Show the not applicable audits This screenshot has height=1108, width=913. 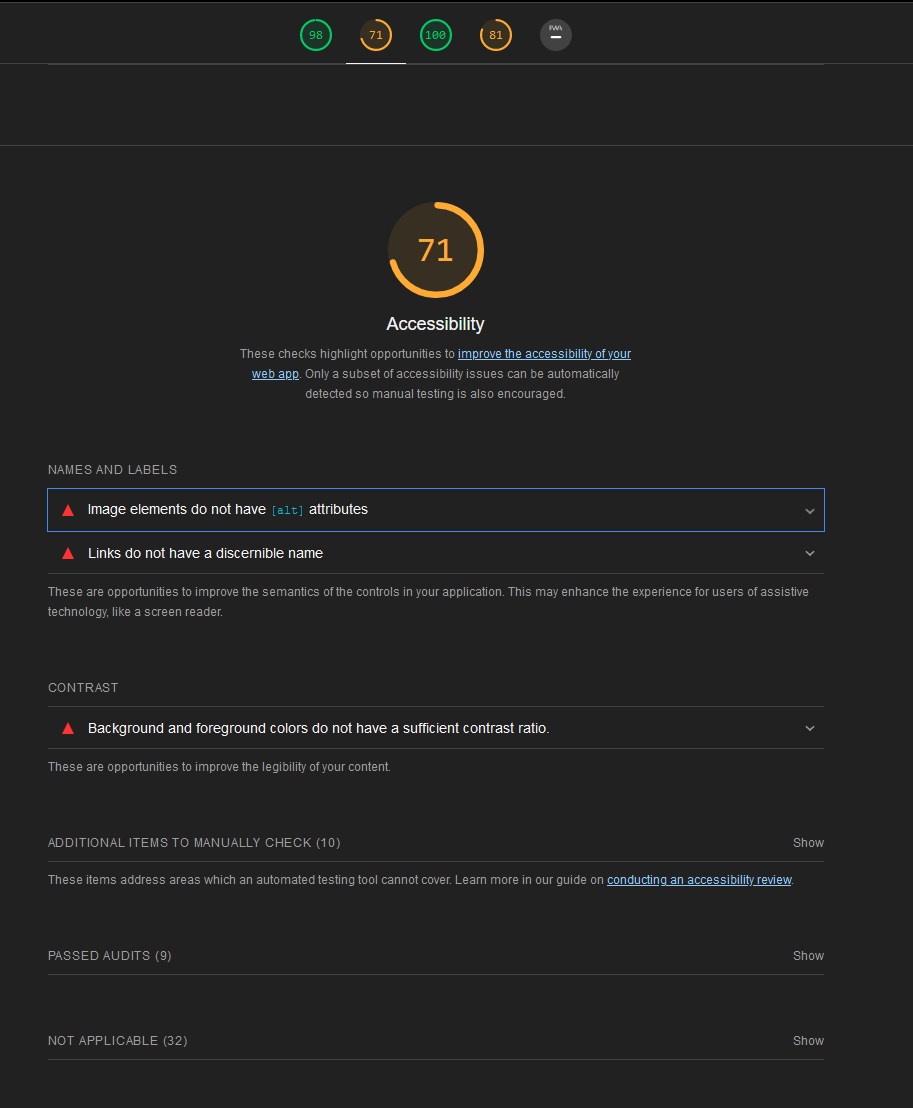(x=808, y=1041)
